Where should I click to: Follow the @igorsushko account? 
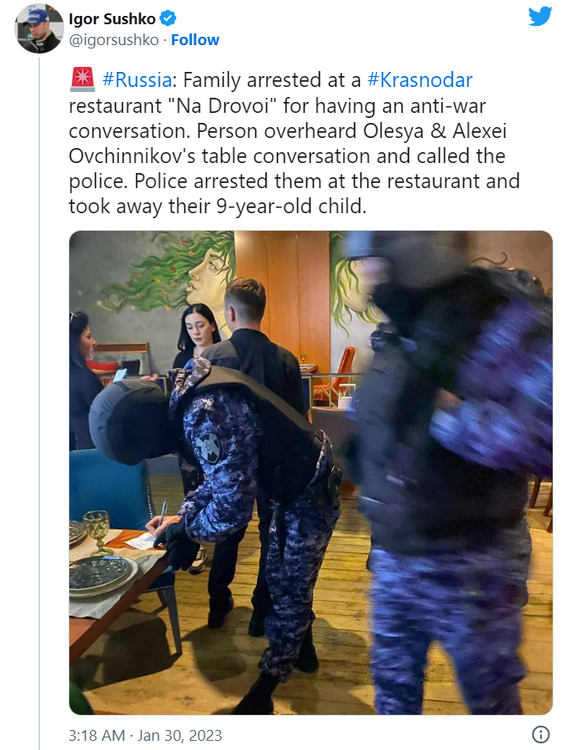pyautogui.click(x=195, y=40)
